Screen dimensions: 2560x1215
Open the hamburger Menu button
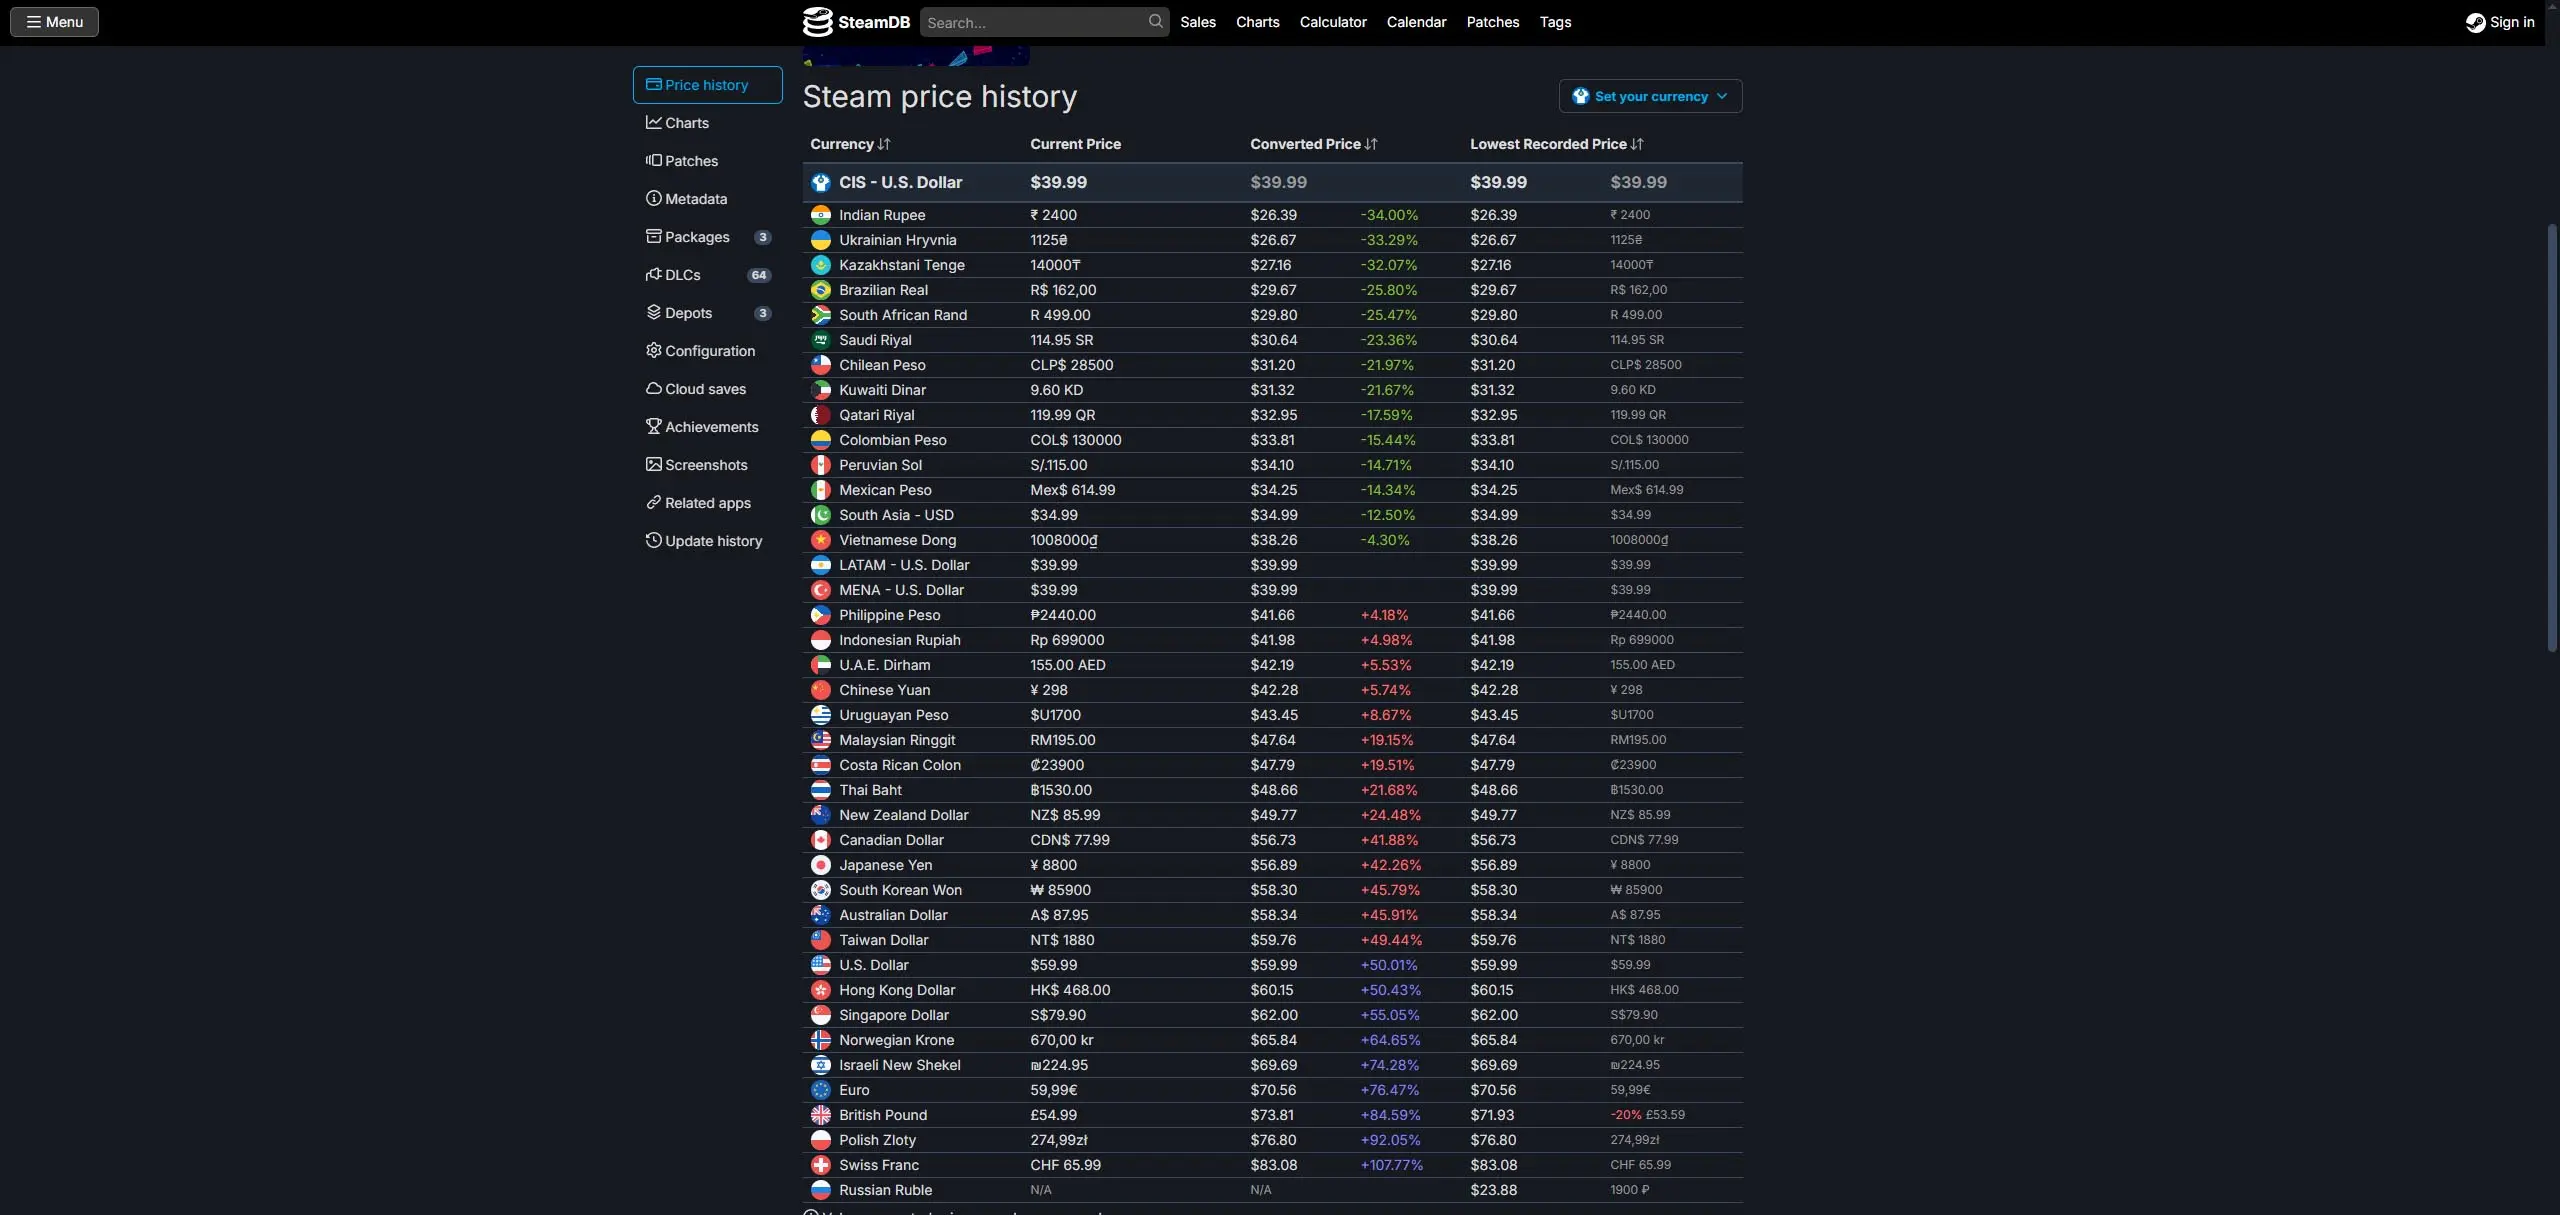click(55, 22)
